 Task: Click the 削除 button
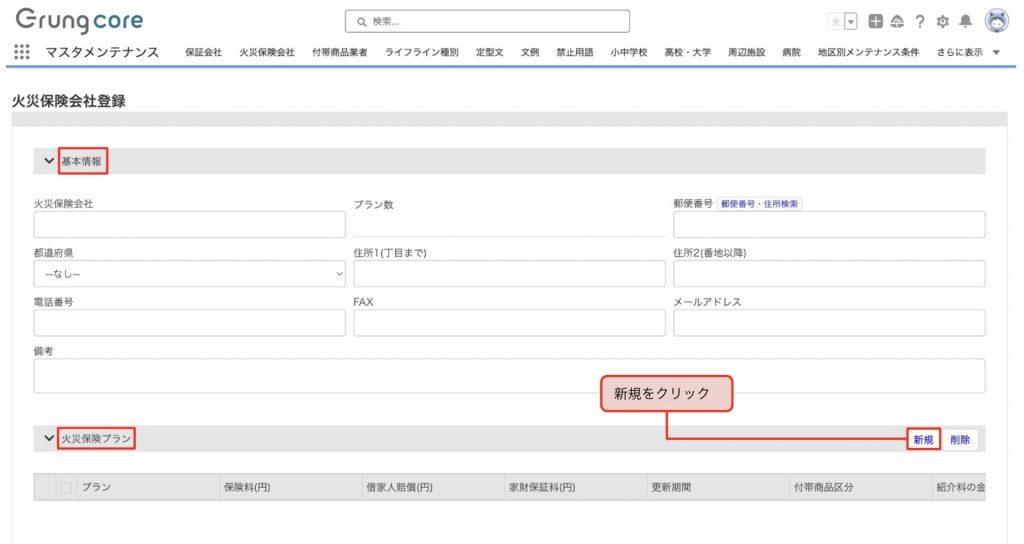click(960, 440)
